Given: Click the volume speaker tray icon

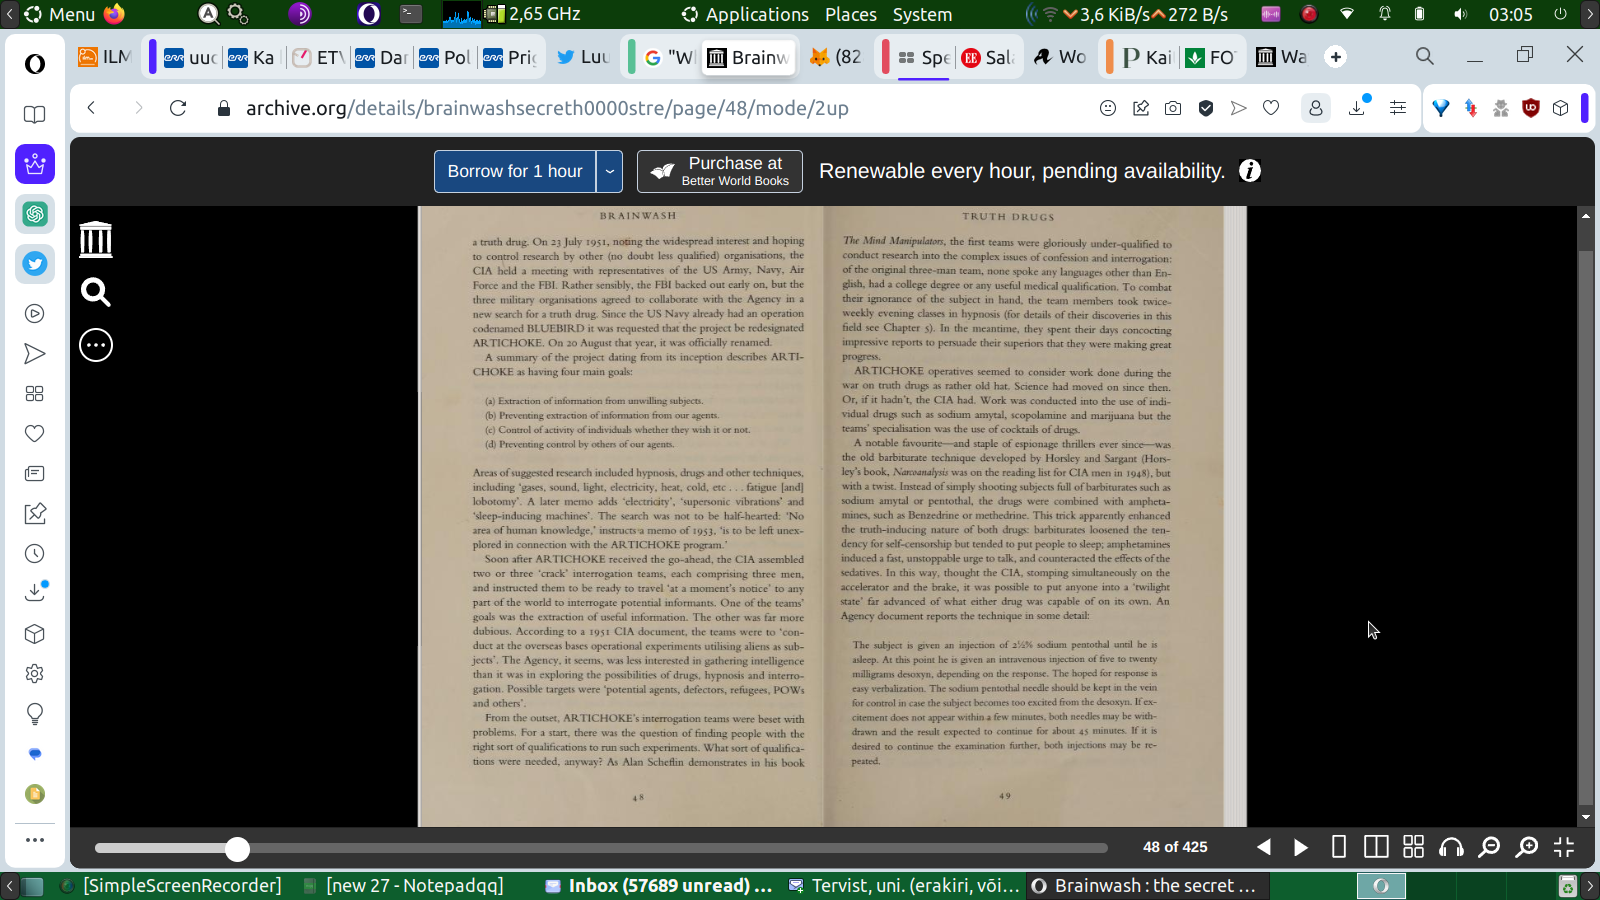Looking at the screenshot, I should tap(1460, 14).
